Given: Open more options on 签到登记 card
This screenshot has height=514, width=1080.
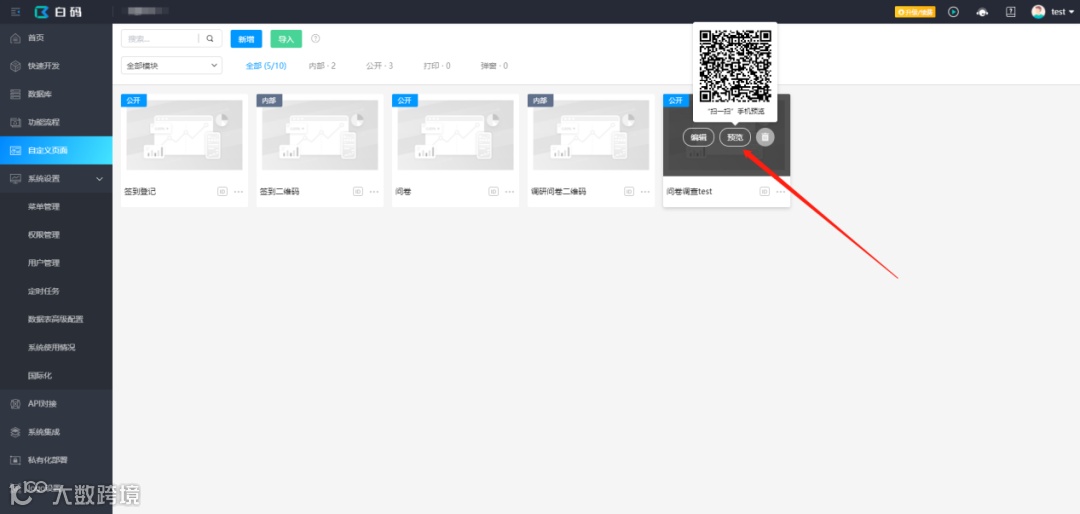Looking at the screenshot, I should click(238, 192).
